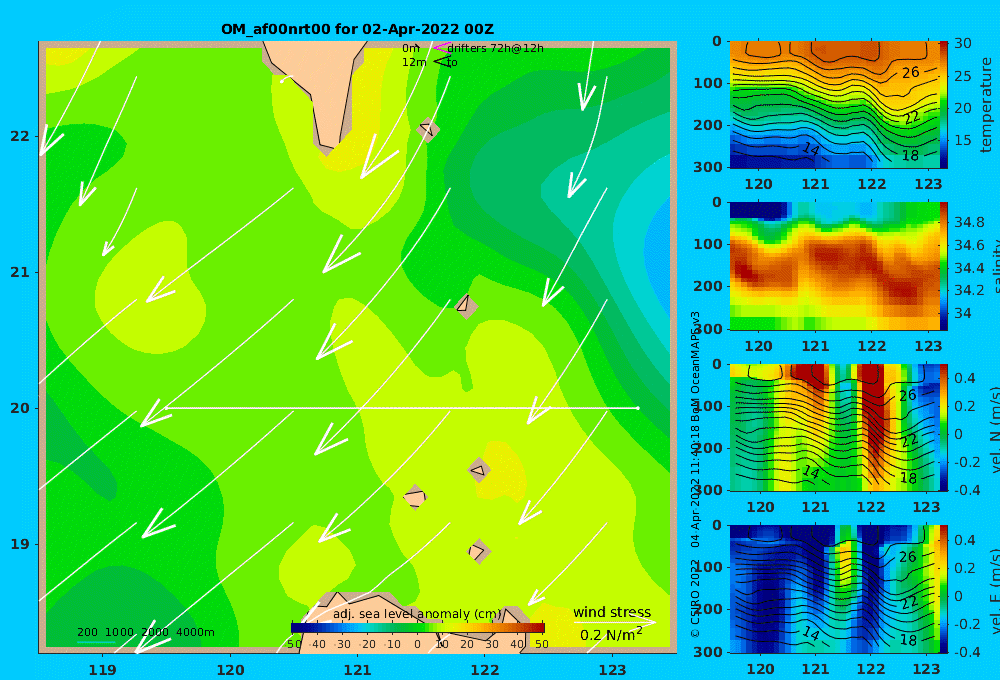
Task: Click the wind stress reference arrow
Action: pos(614,622)
